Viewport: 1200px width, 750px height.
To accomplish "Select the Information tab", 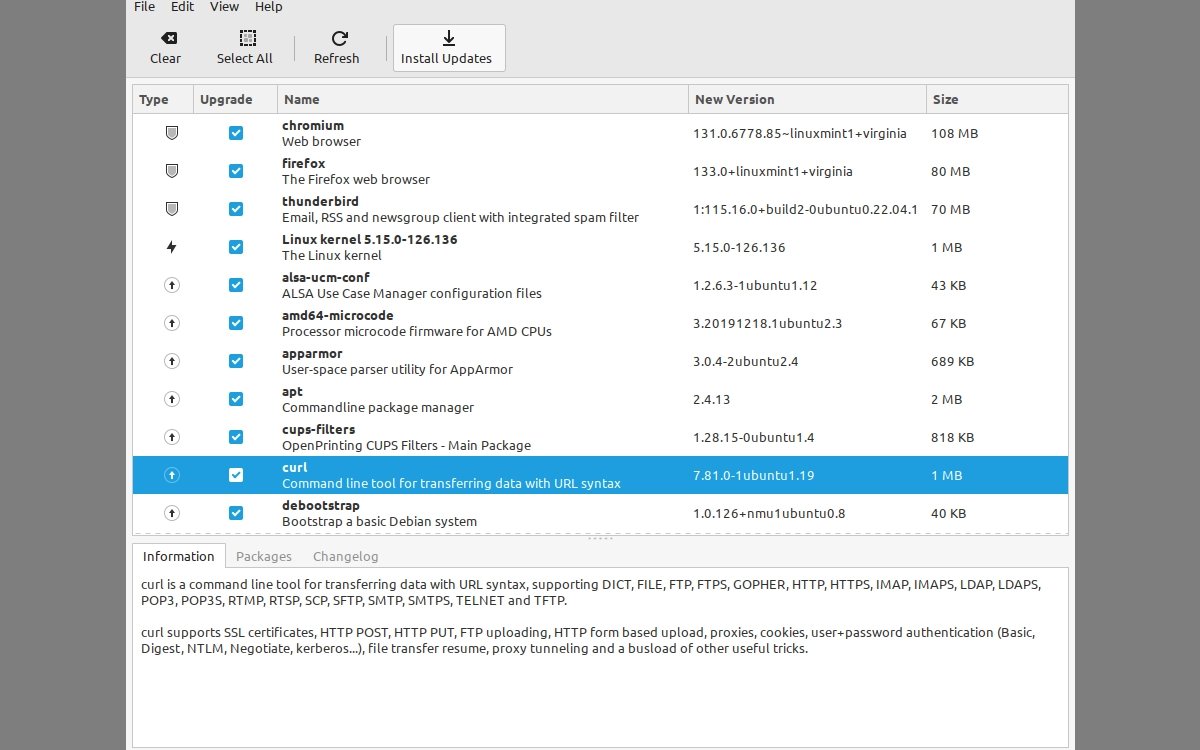I will 178,556.
